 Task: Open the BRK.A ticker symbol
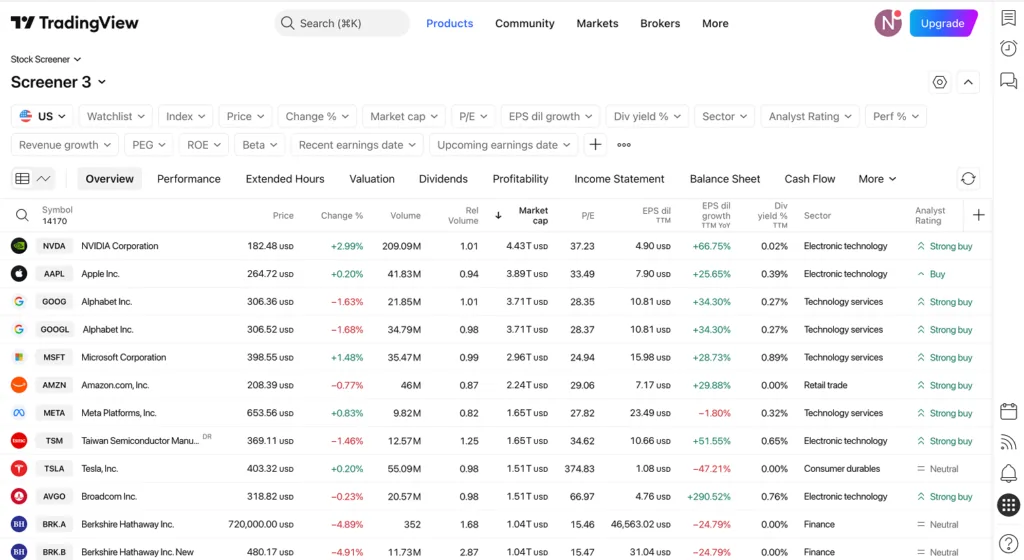tap(54, 524)
